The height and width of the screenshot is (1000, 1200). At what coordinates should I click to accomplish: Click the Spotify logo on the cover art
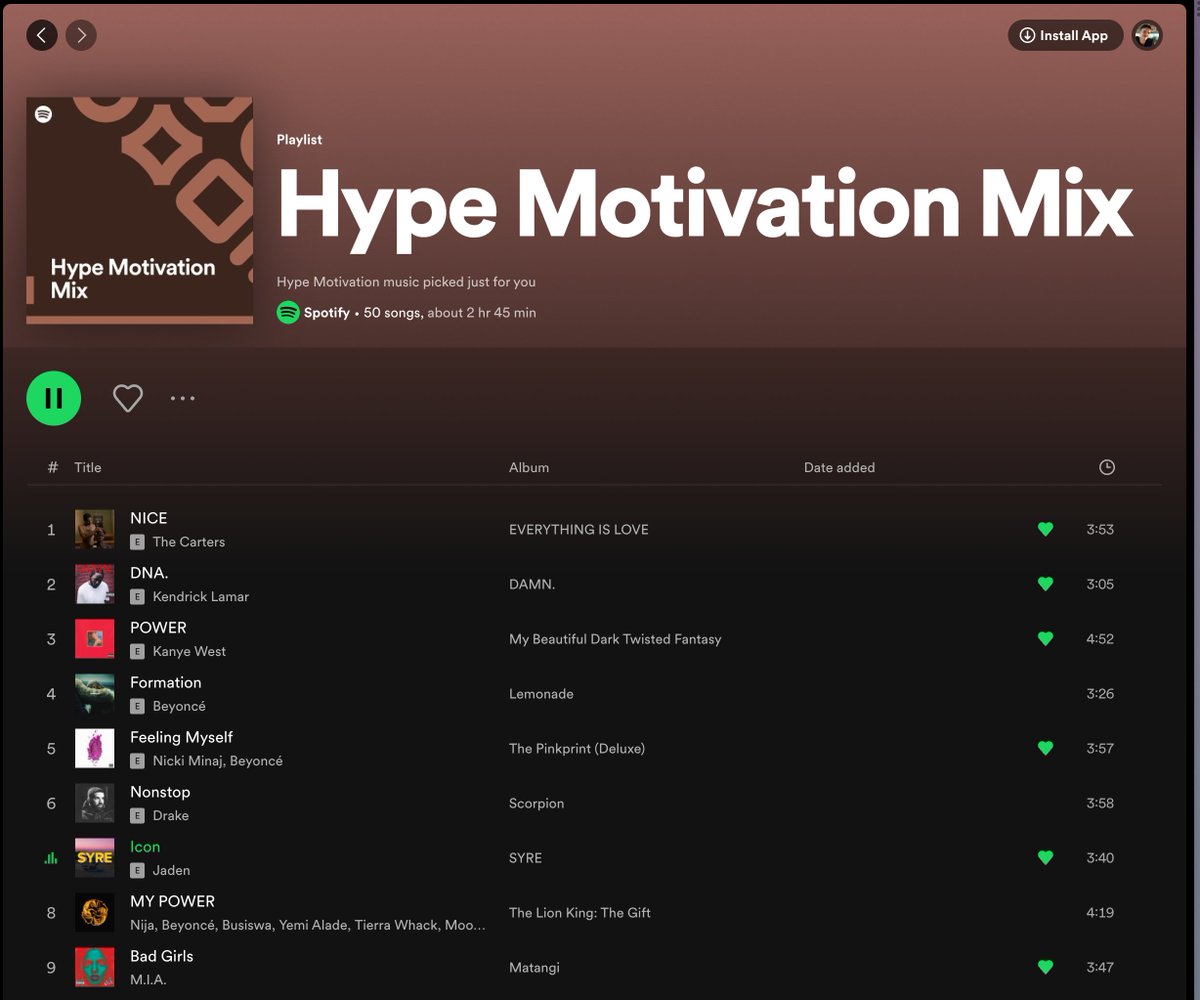click(x=43, y=114)
